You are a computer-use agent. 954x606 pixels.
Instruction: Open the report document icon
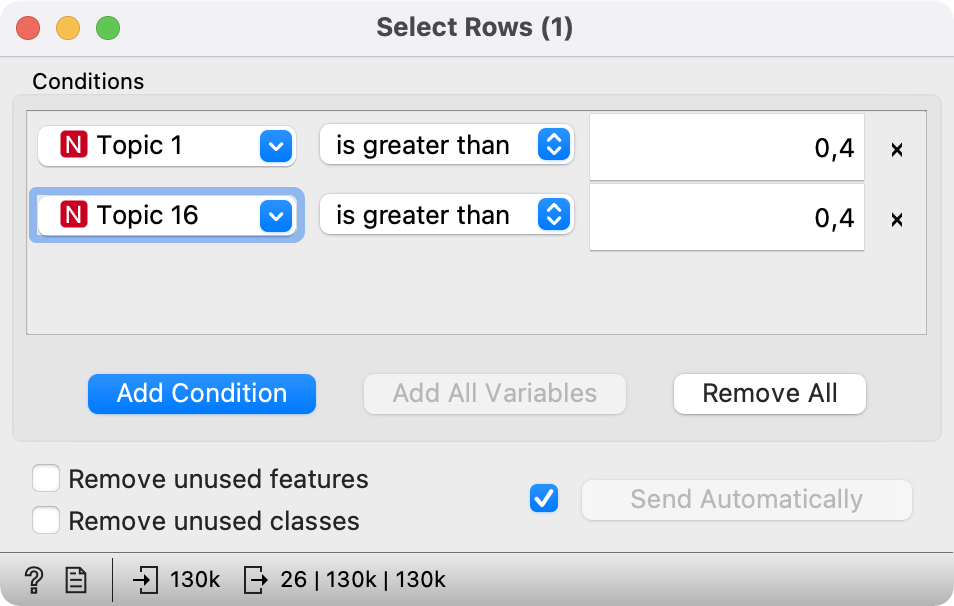[x=76, y=579]
